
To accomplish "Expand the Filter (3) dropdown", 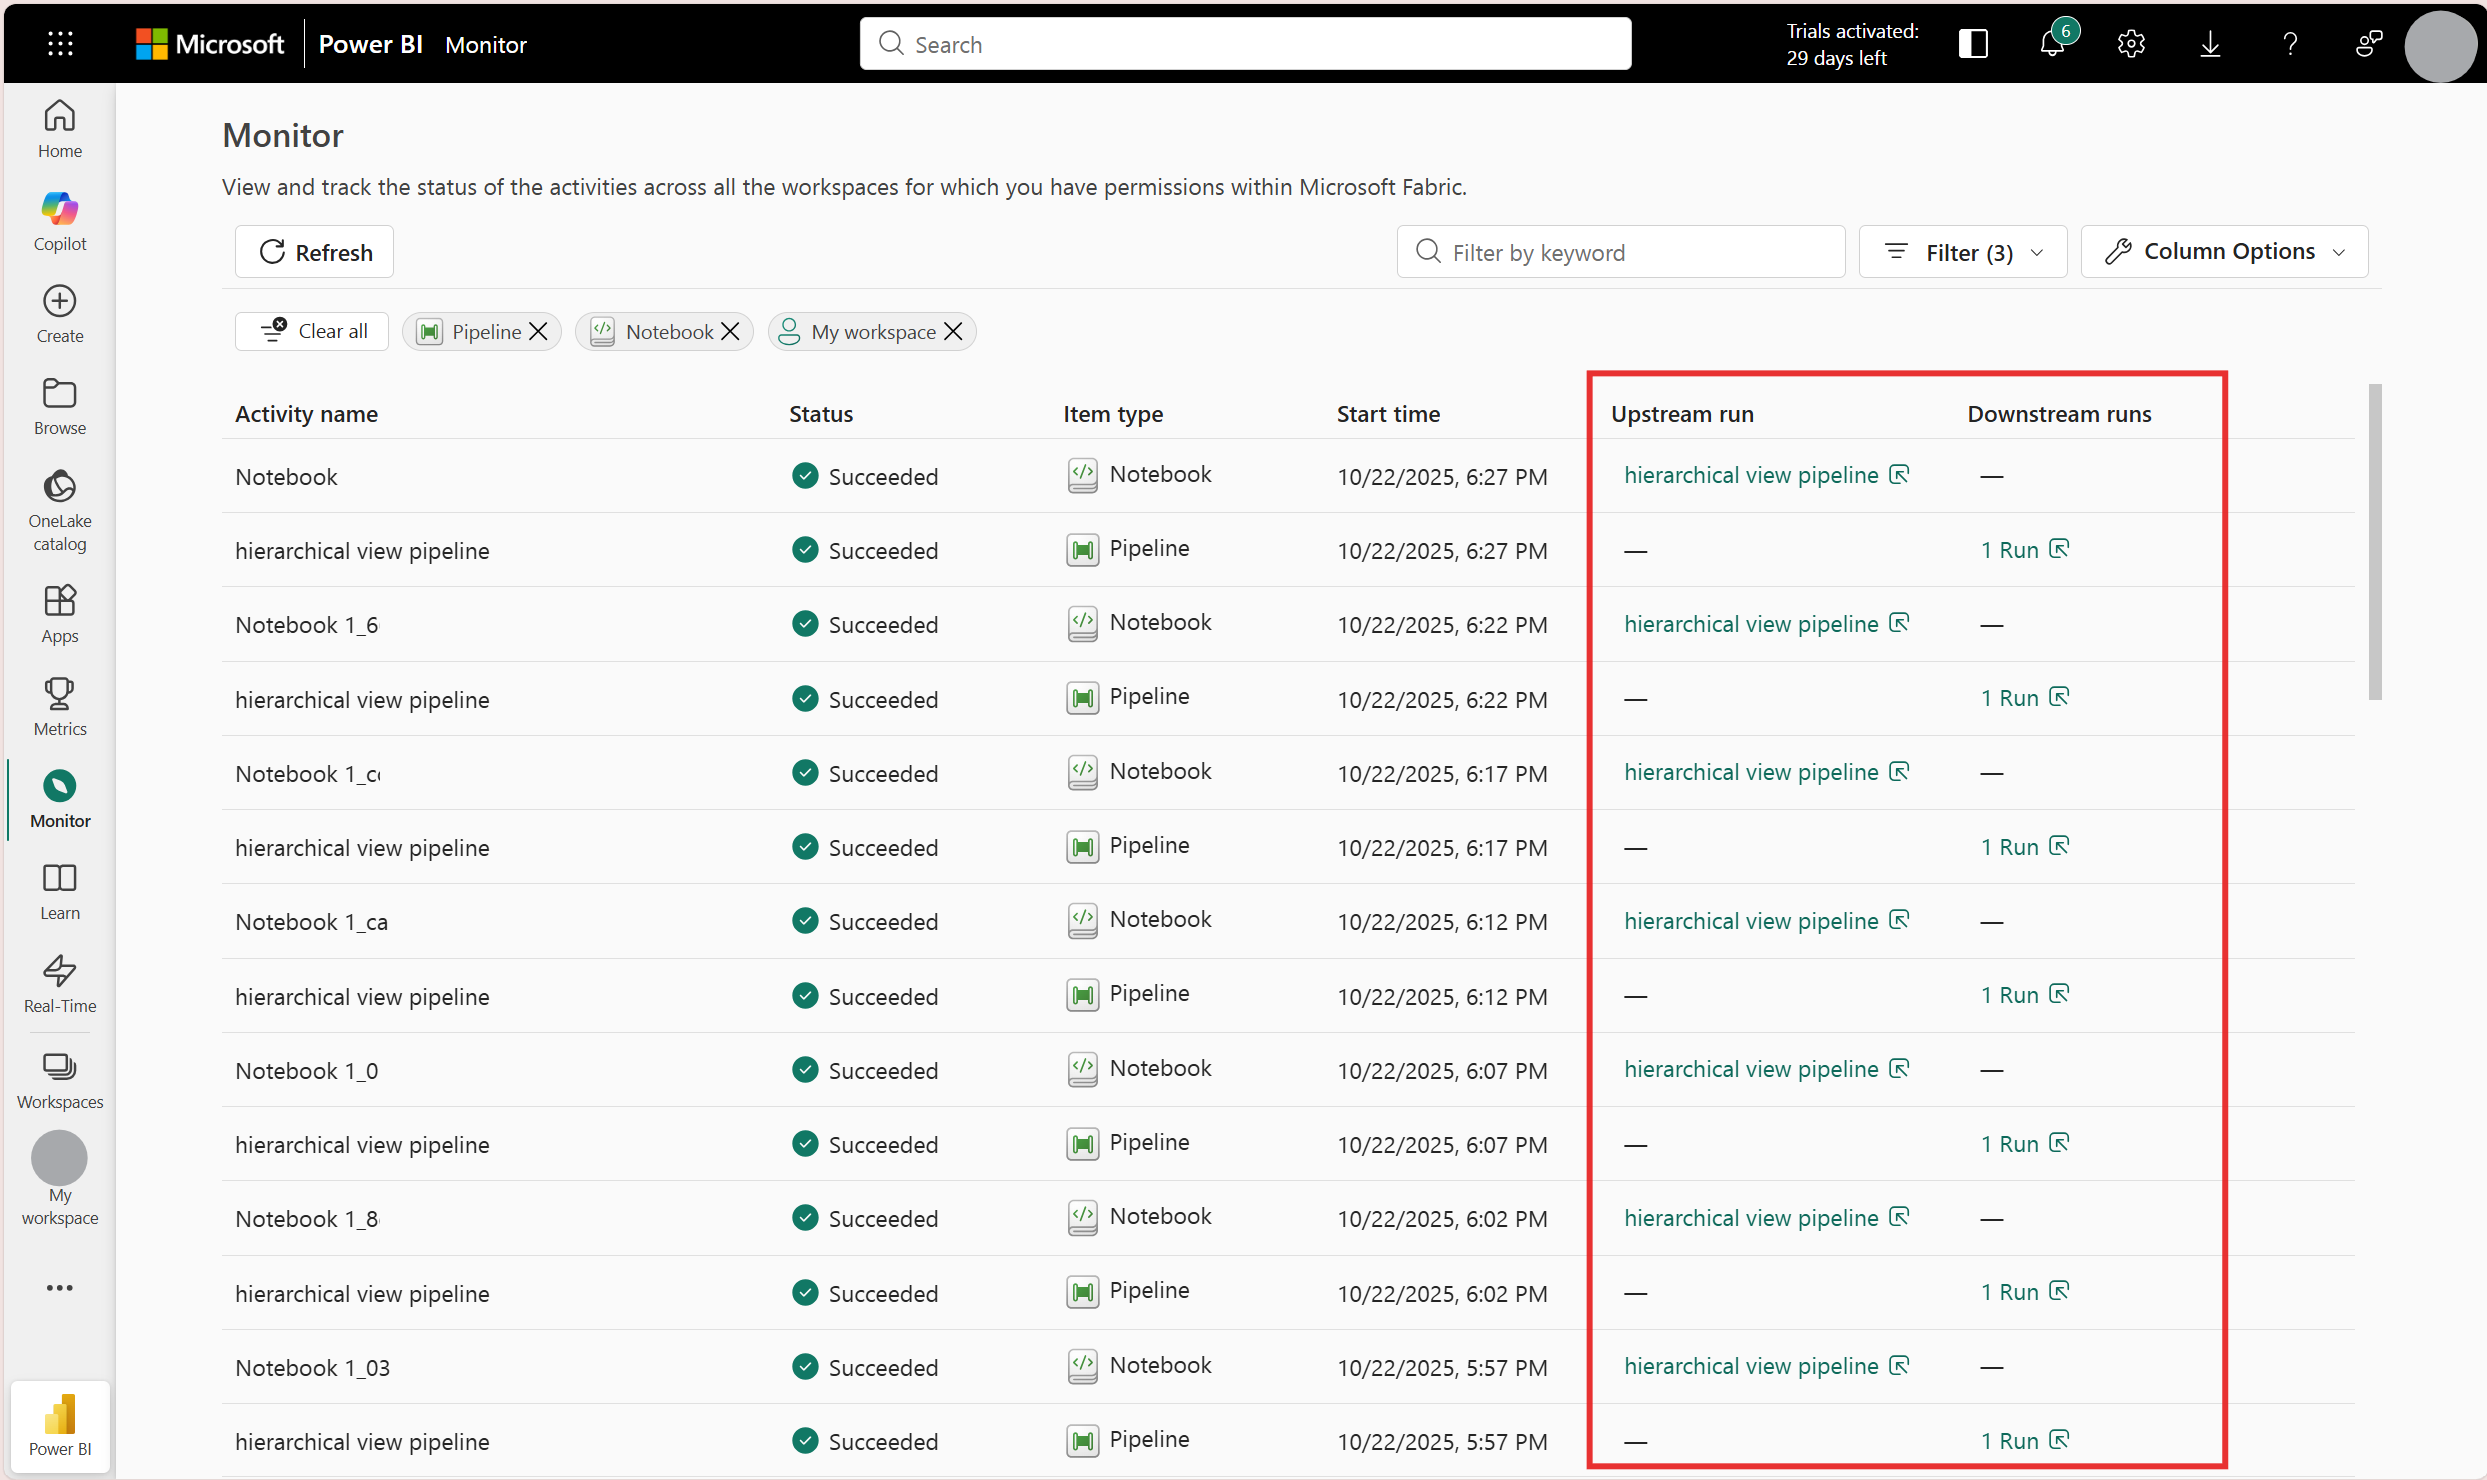I will point(1962,252).
